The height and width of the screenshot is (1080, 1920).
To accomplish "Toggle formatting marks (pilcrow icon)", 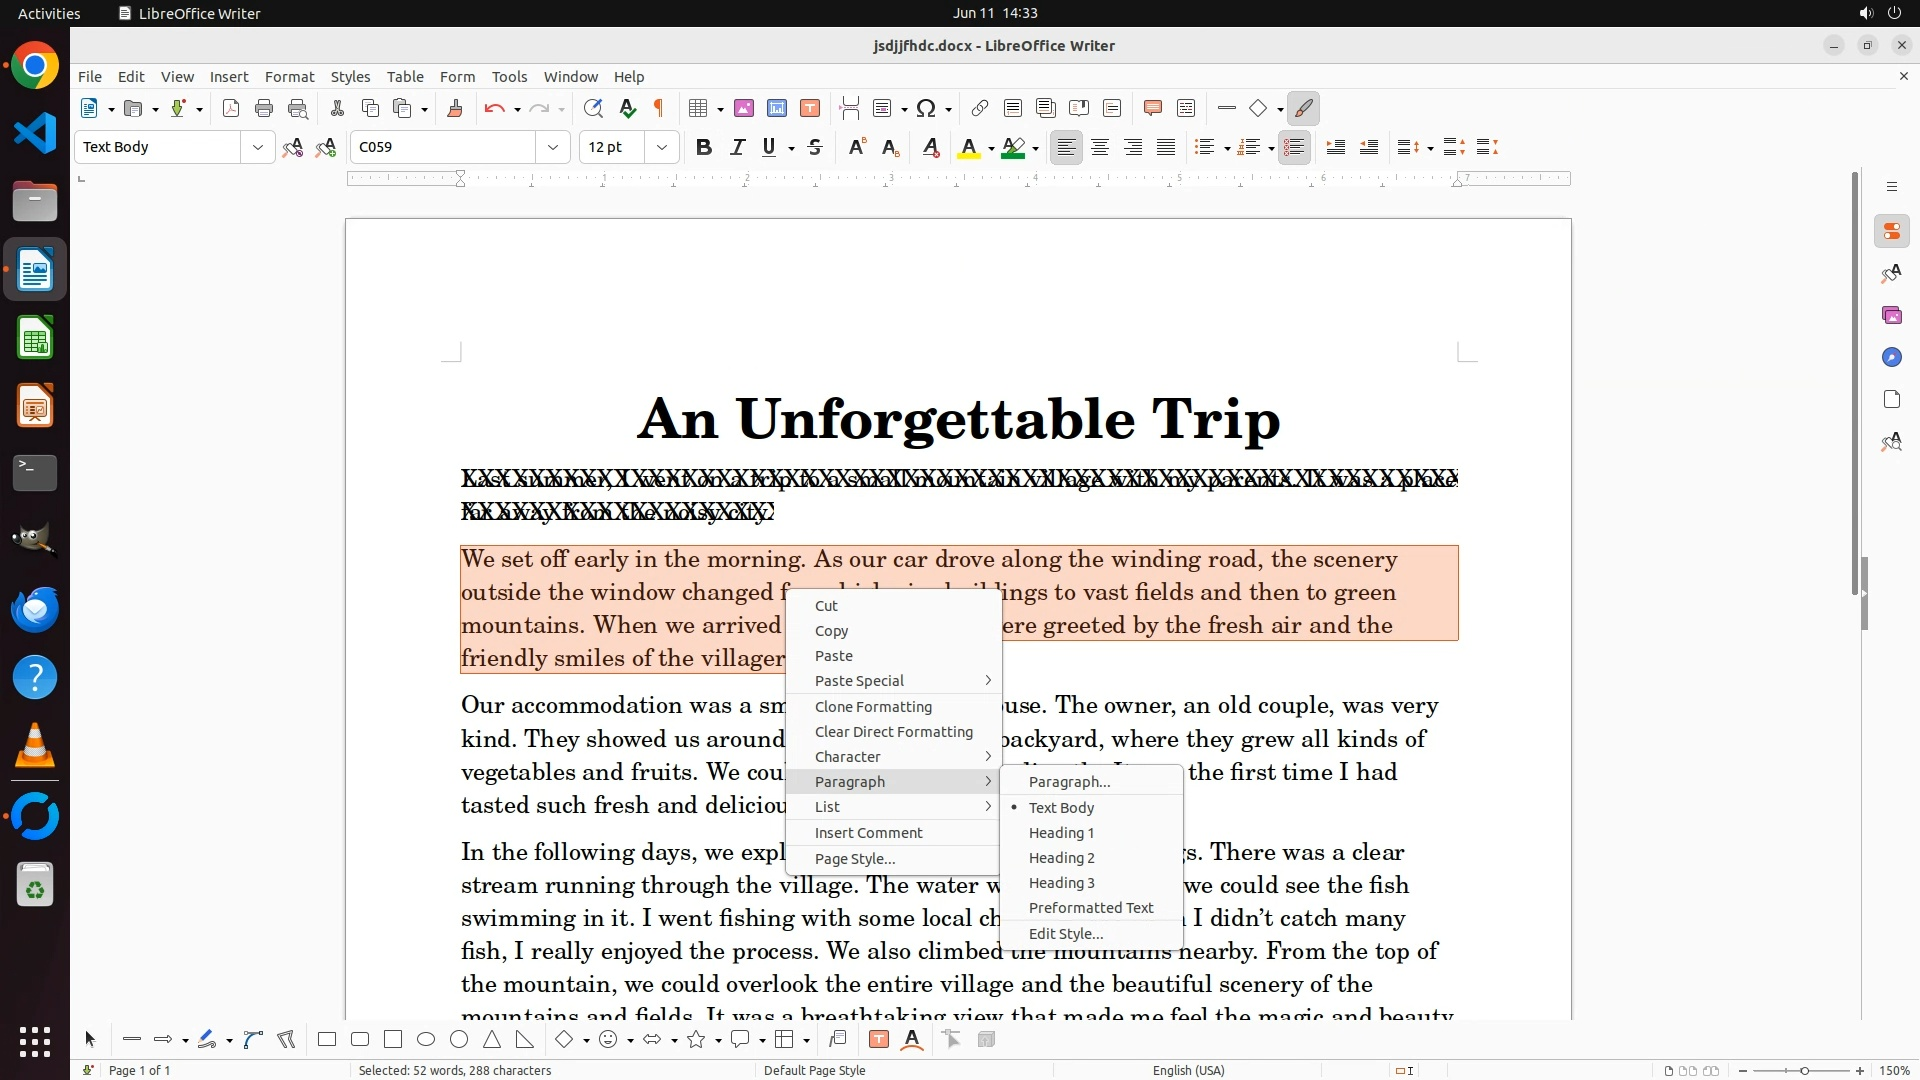I will pyautogui.click(x=659, y=108).
